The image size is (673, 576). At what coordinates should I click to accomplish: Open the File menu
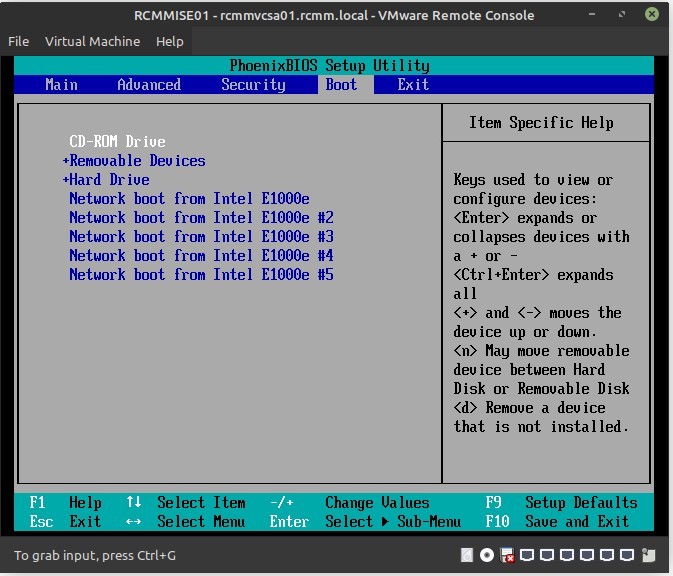click(x=18, y=41)
